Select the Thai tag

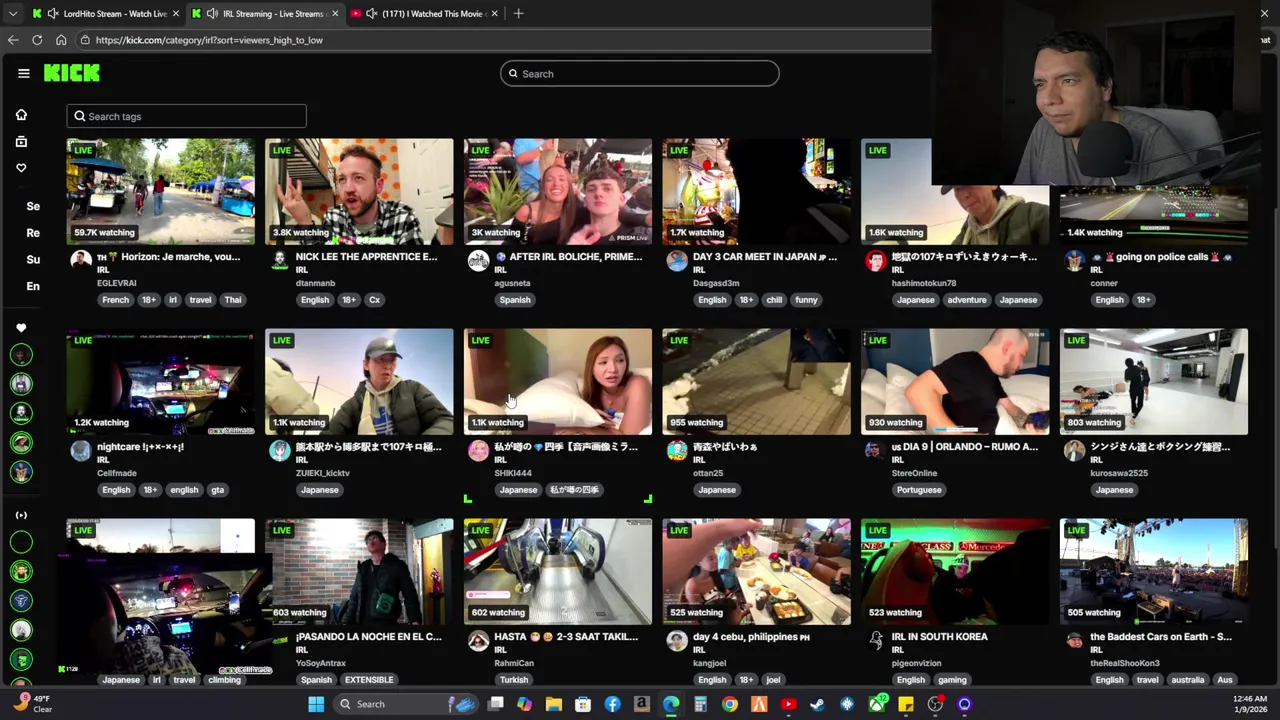pyautogui.click(x=232, y=300)
